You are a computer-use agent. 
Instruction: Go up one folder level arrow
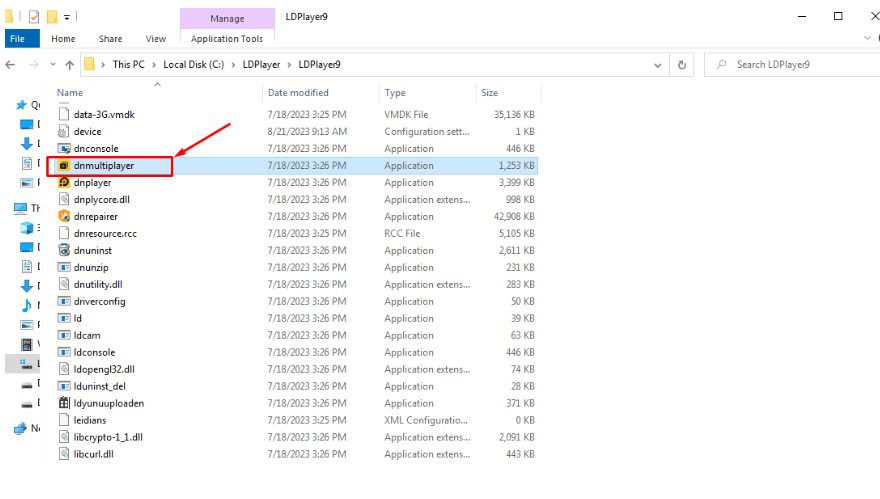(70, 65)
